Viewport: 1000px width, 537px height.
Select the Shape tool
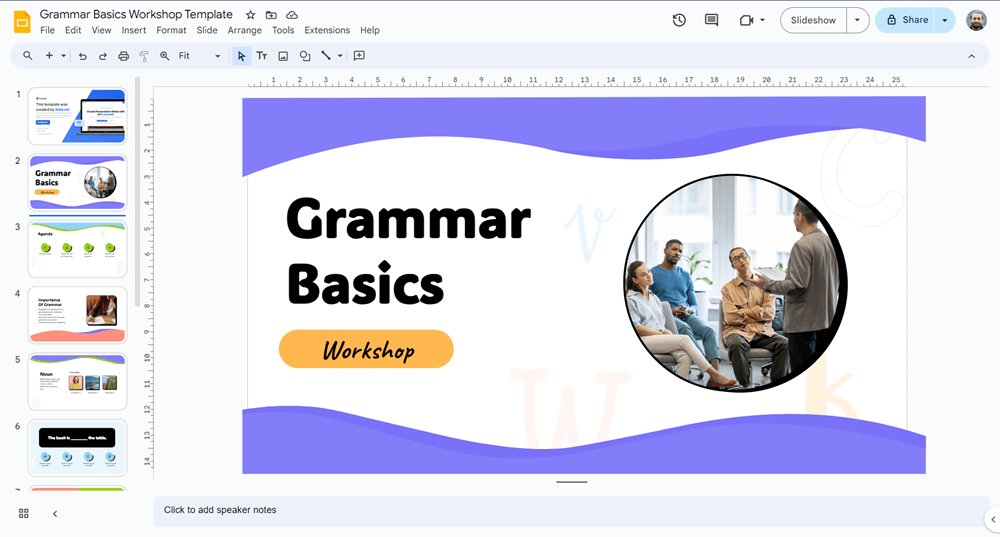[x=305, y=56]
